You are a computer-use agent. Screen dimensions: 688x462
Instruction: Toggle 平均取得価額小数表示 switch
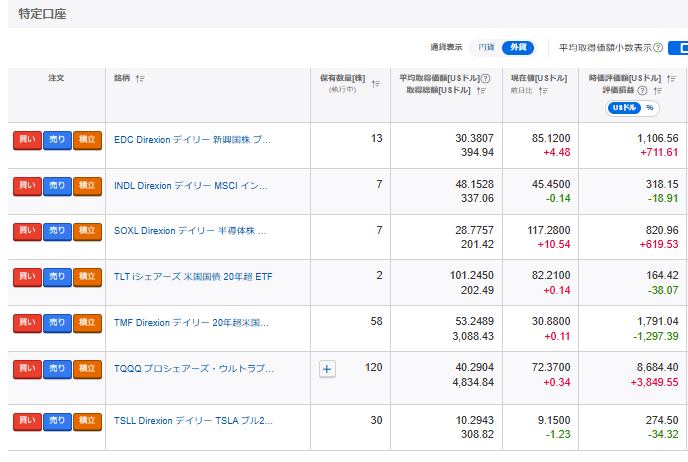678,47
